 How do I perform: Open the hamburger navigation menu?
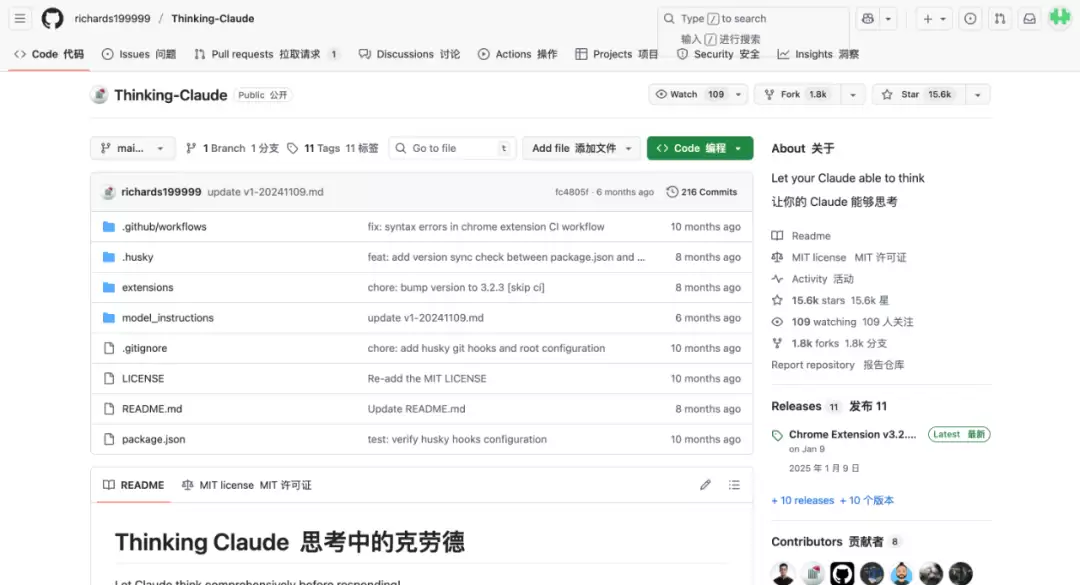pos(20,19)
